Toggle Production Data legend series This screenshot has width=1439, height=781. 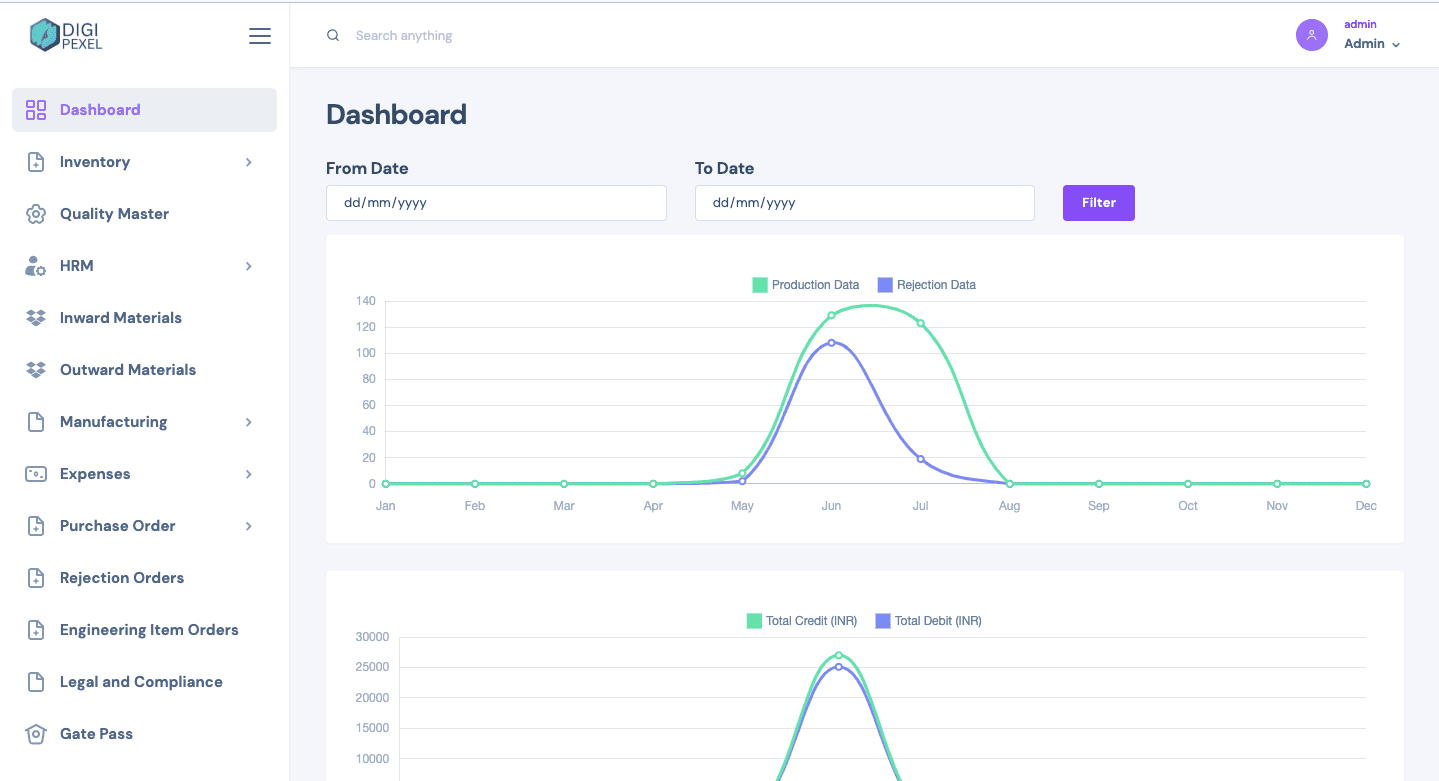(805, 285)
